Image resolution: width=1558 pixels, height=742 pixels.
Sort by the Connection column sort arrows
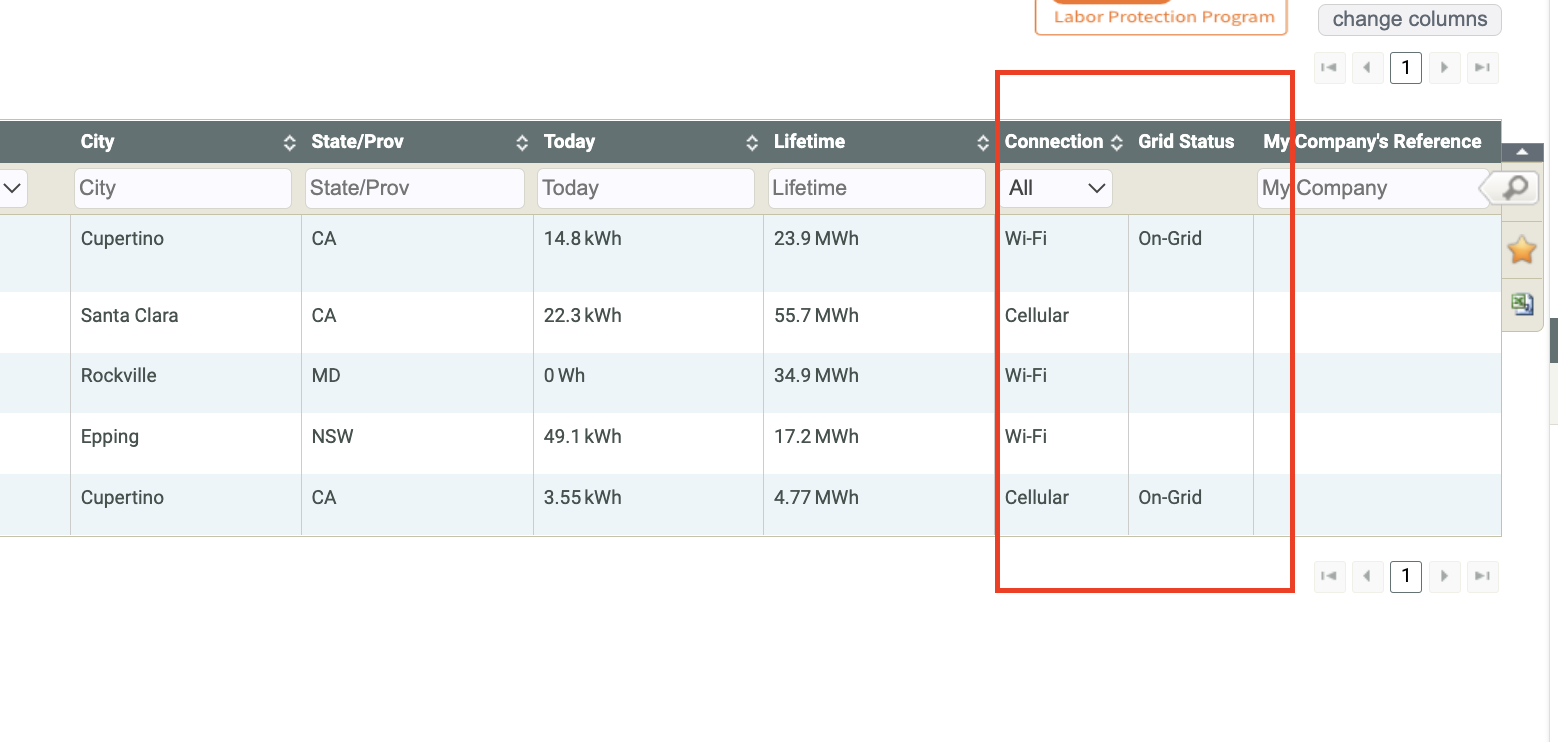1116,142
